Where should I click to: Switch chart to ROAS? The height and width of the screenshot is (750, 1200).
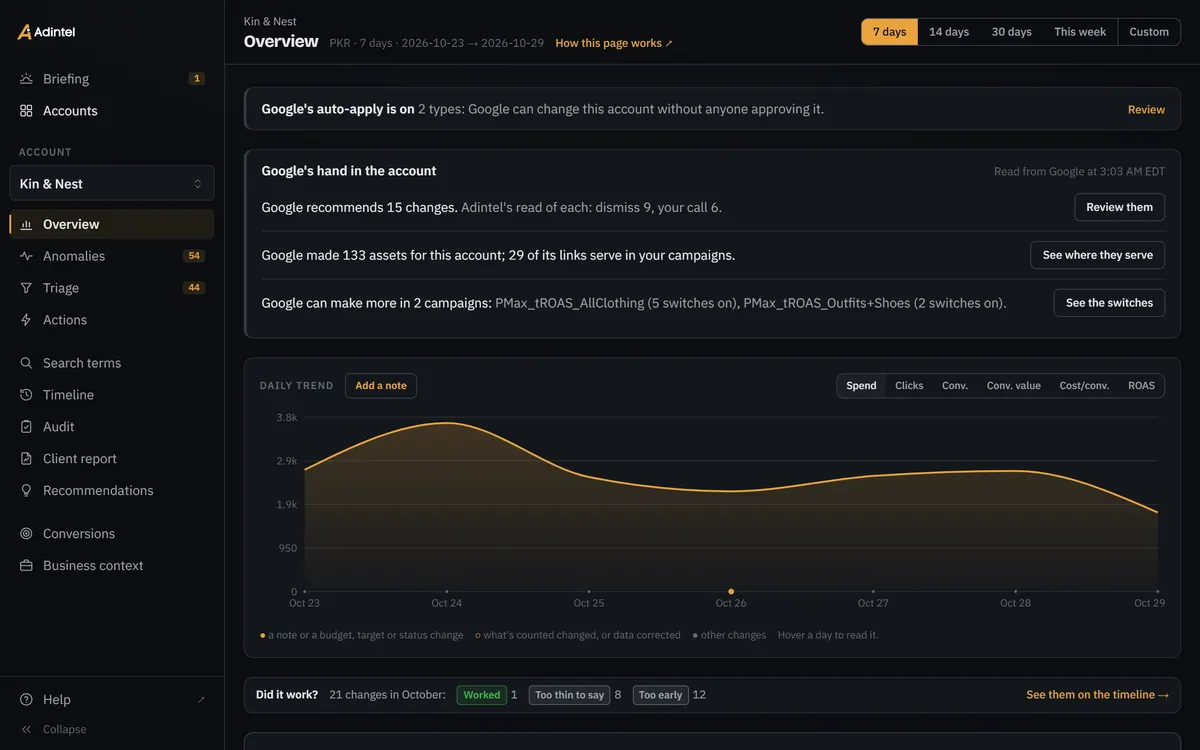click(1141, 386)
